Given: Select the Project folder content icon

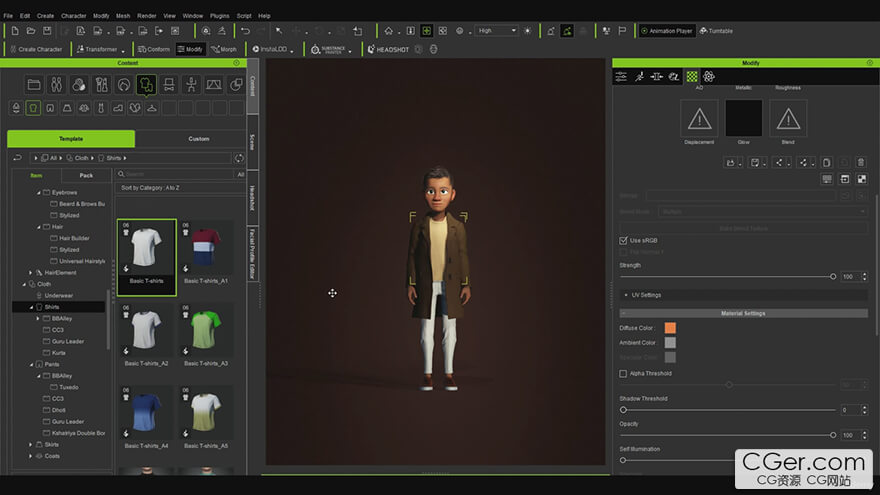Looking at the screenshot, I should point(34,85).
